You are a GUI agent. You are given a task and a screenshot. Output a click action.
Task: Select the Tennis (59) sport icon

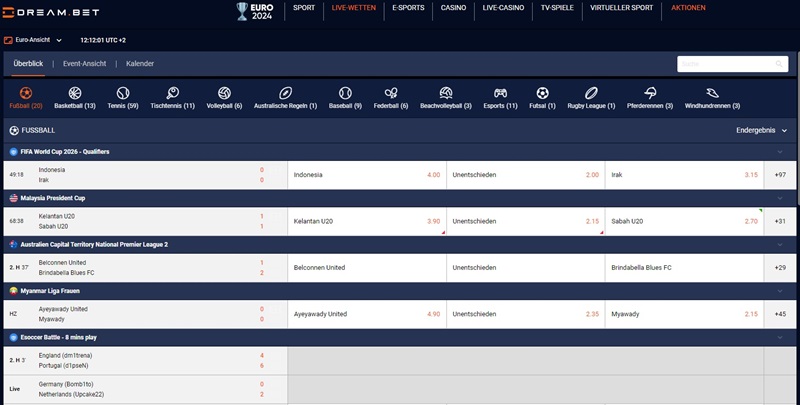123,93
